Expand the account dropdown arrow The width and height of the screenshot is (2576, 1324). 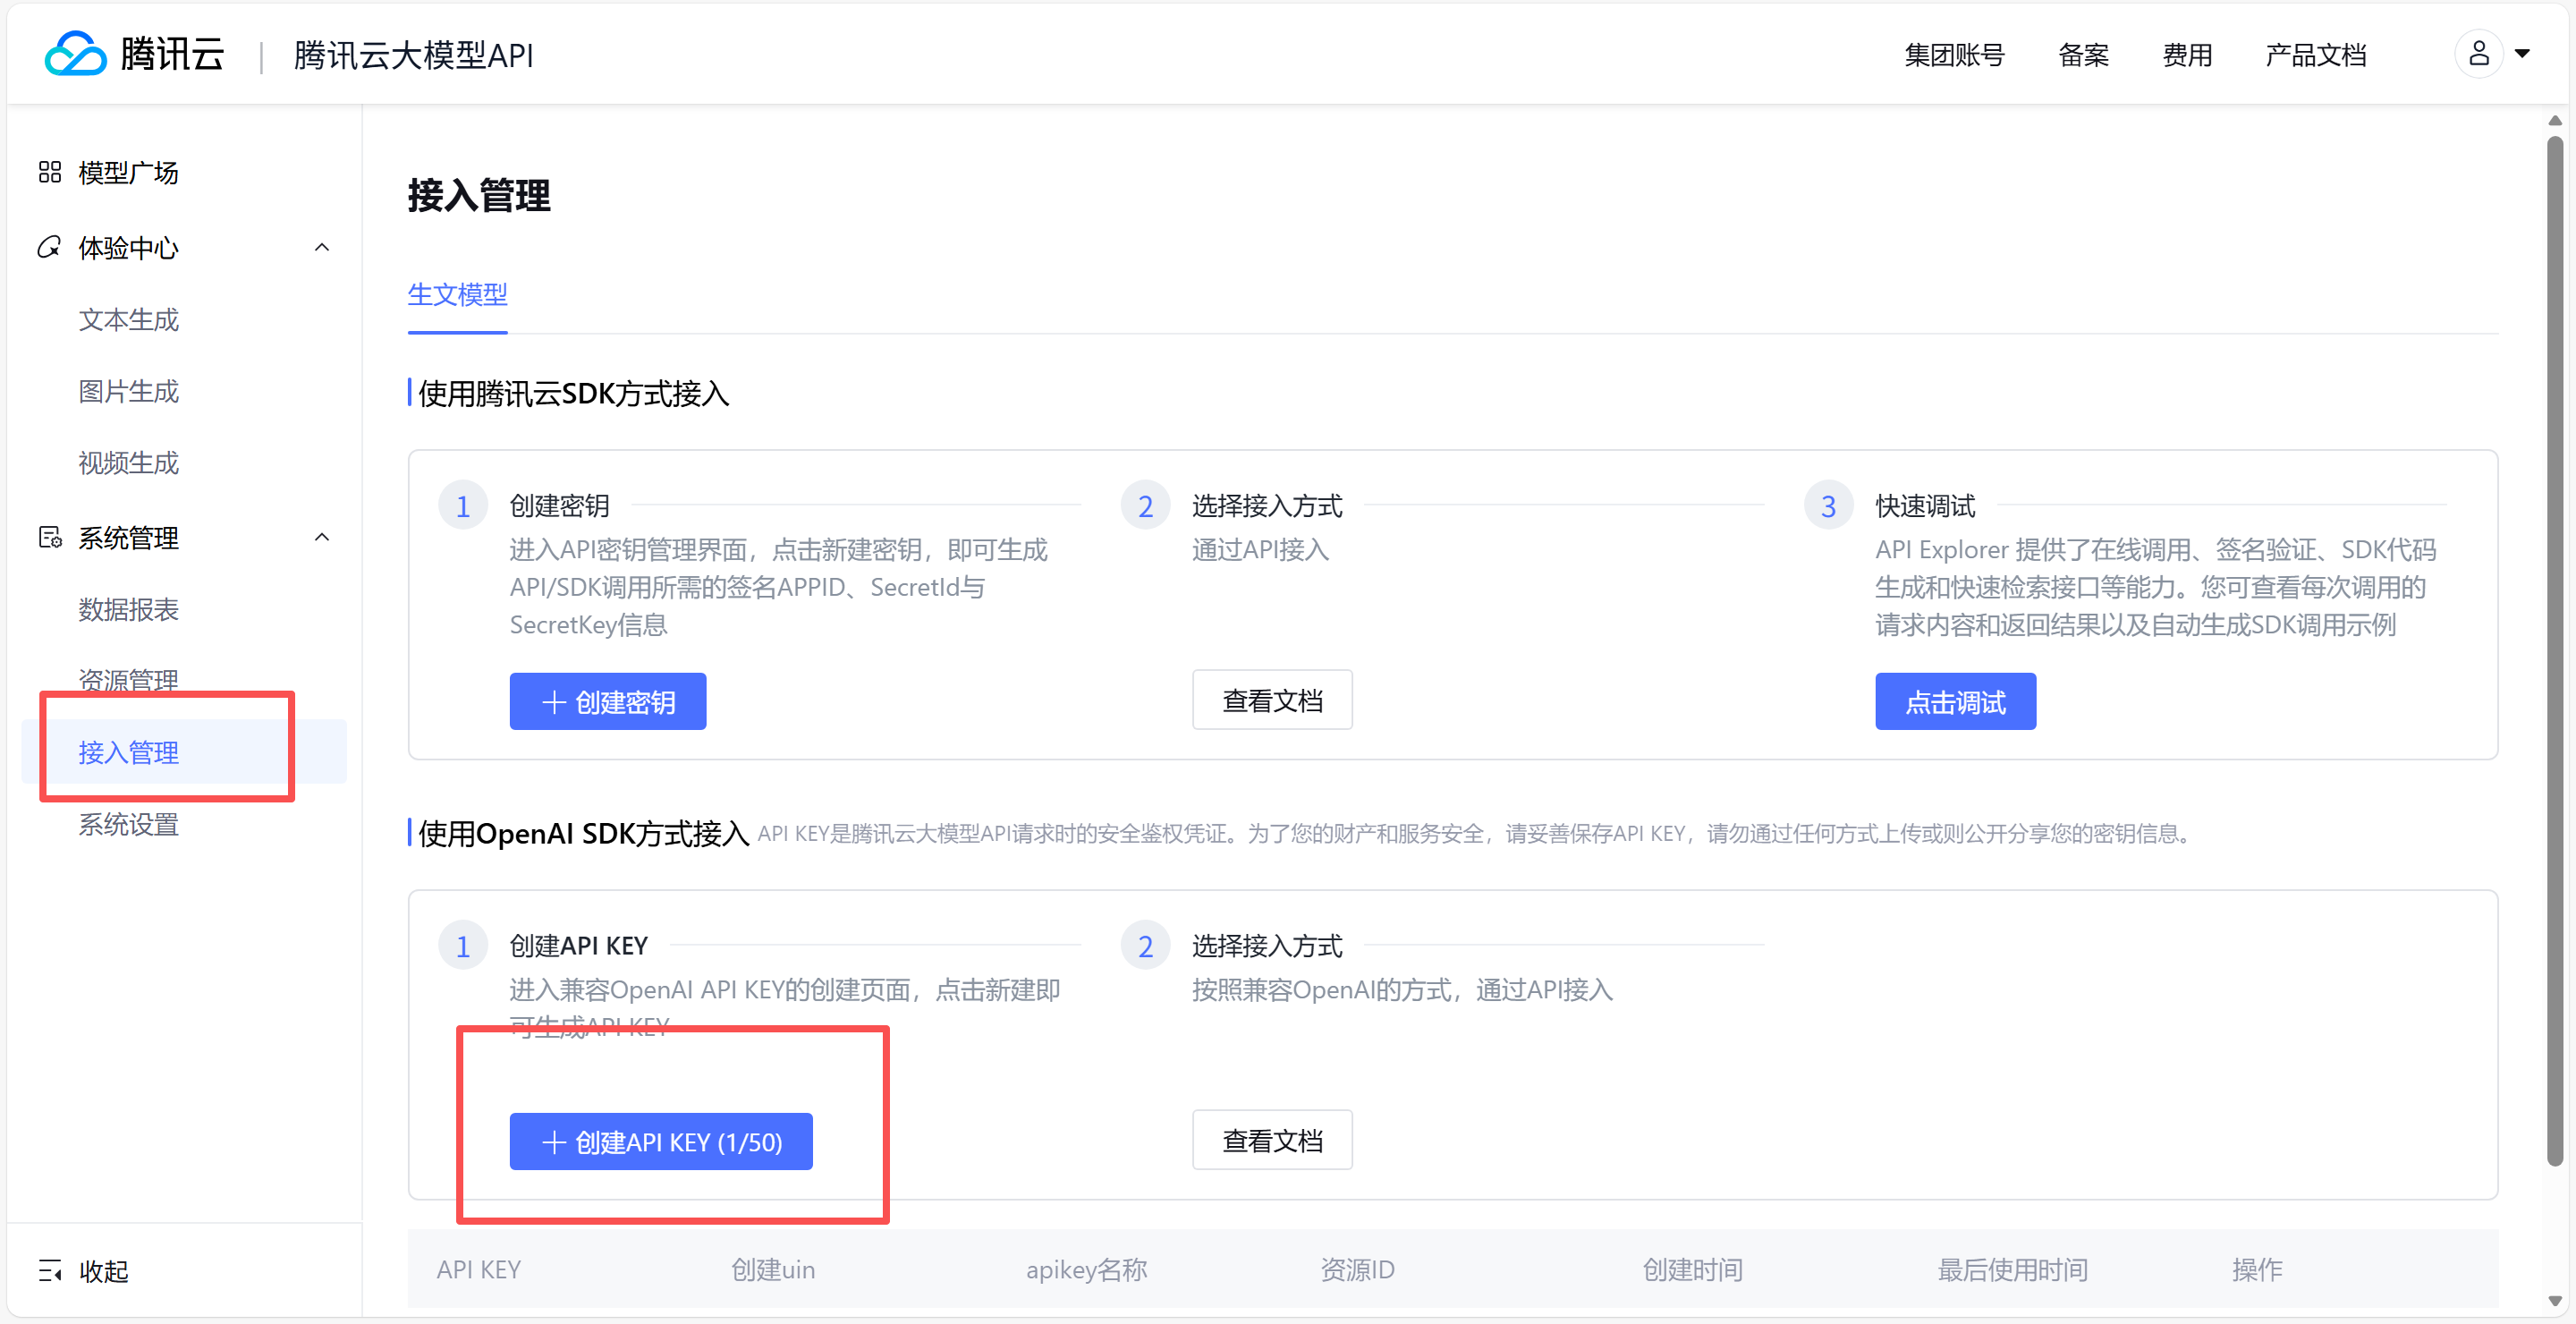(x=2523, y=54)
